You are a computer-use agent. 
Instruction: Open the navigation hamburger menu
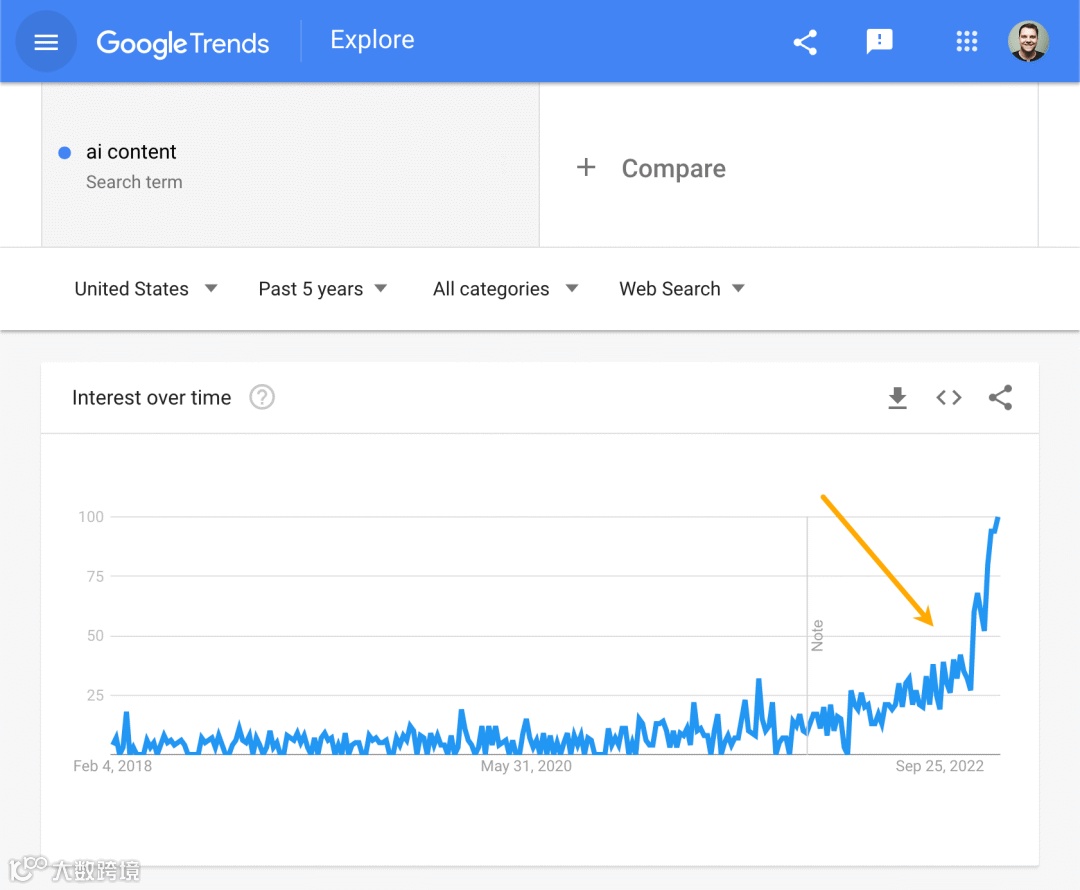point(46,41)
